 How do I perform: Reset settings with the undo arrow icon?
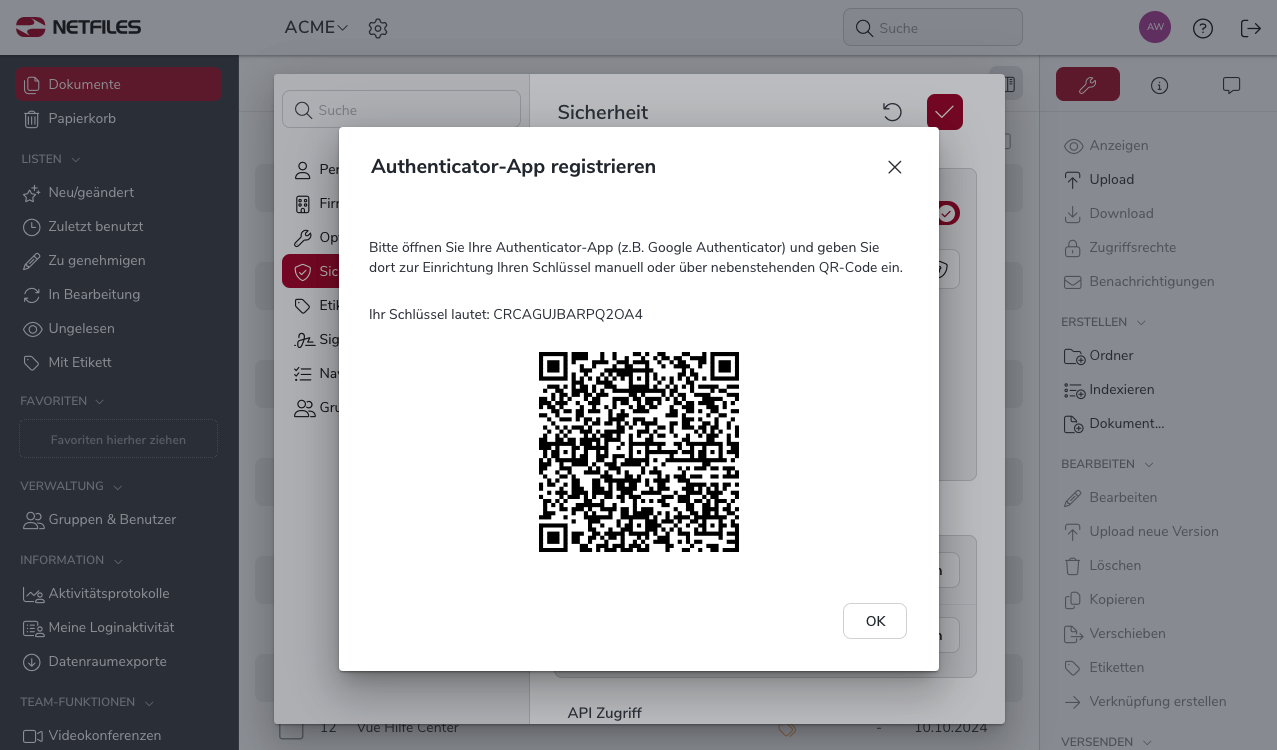tap(892, 112)
